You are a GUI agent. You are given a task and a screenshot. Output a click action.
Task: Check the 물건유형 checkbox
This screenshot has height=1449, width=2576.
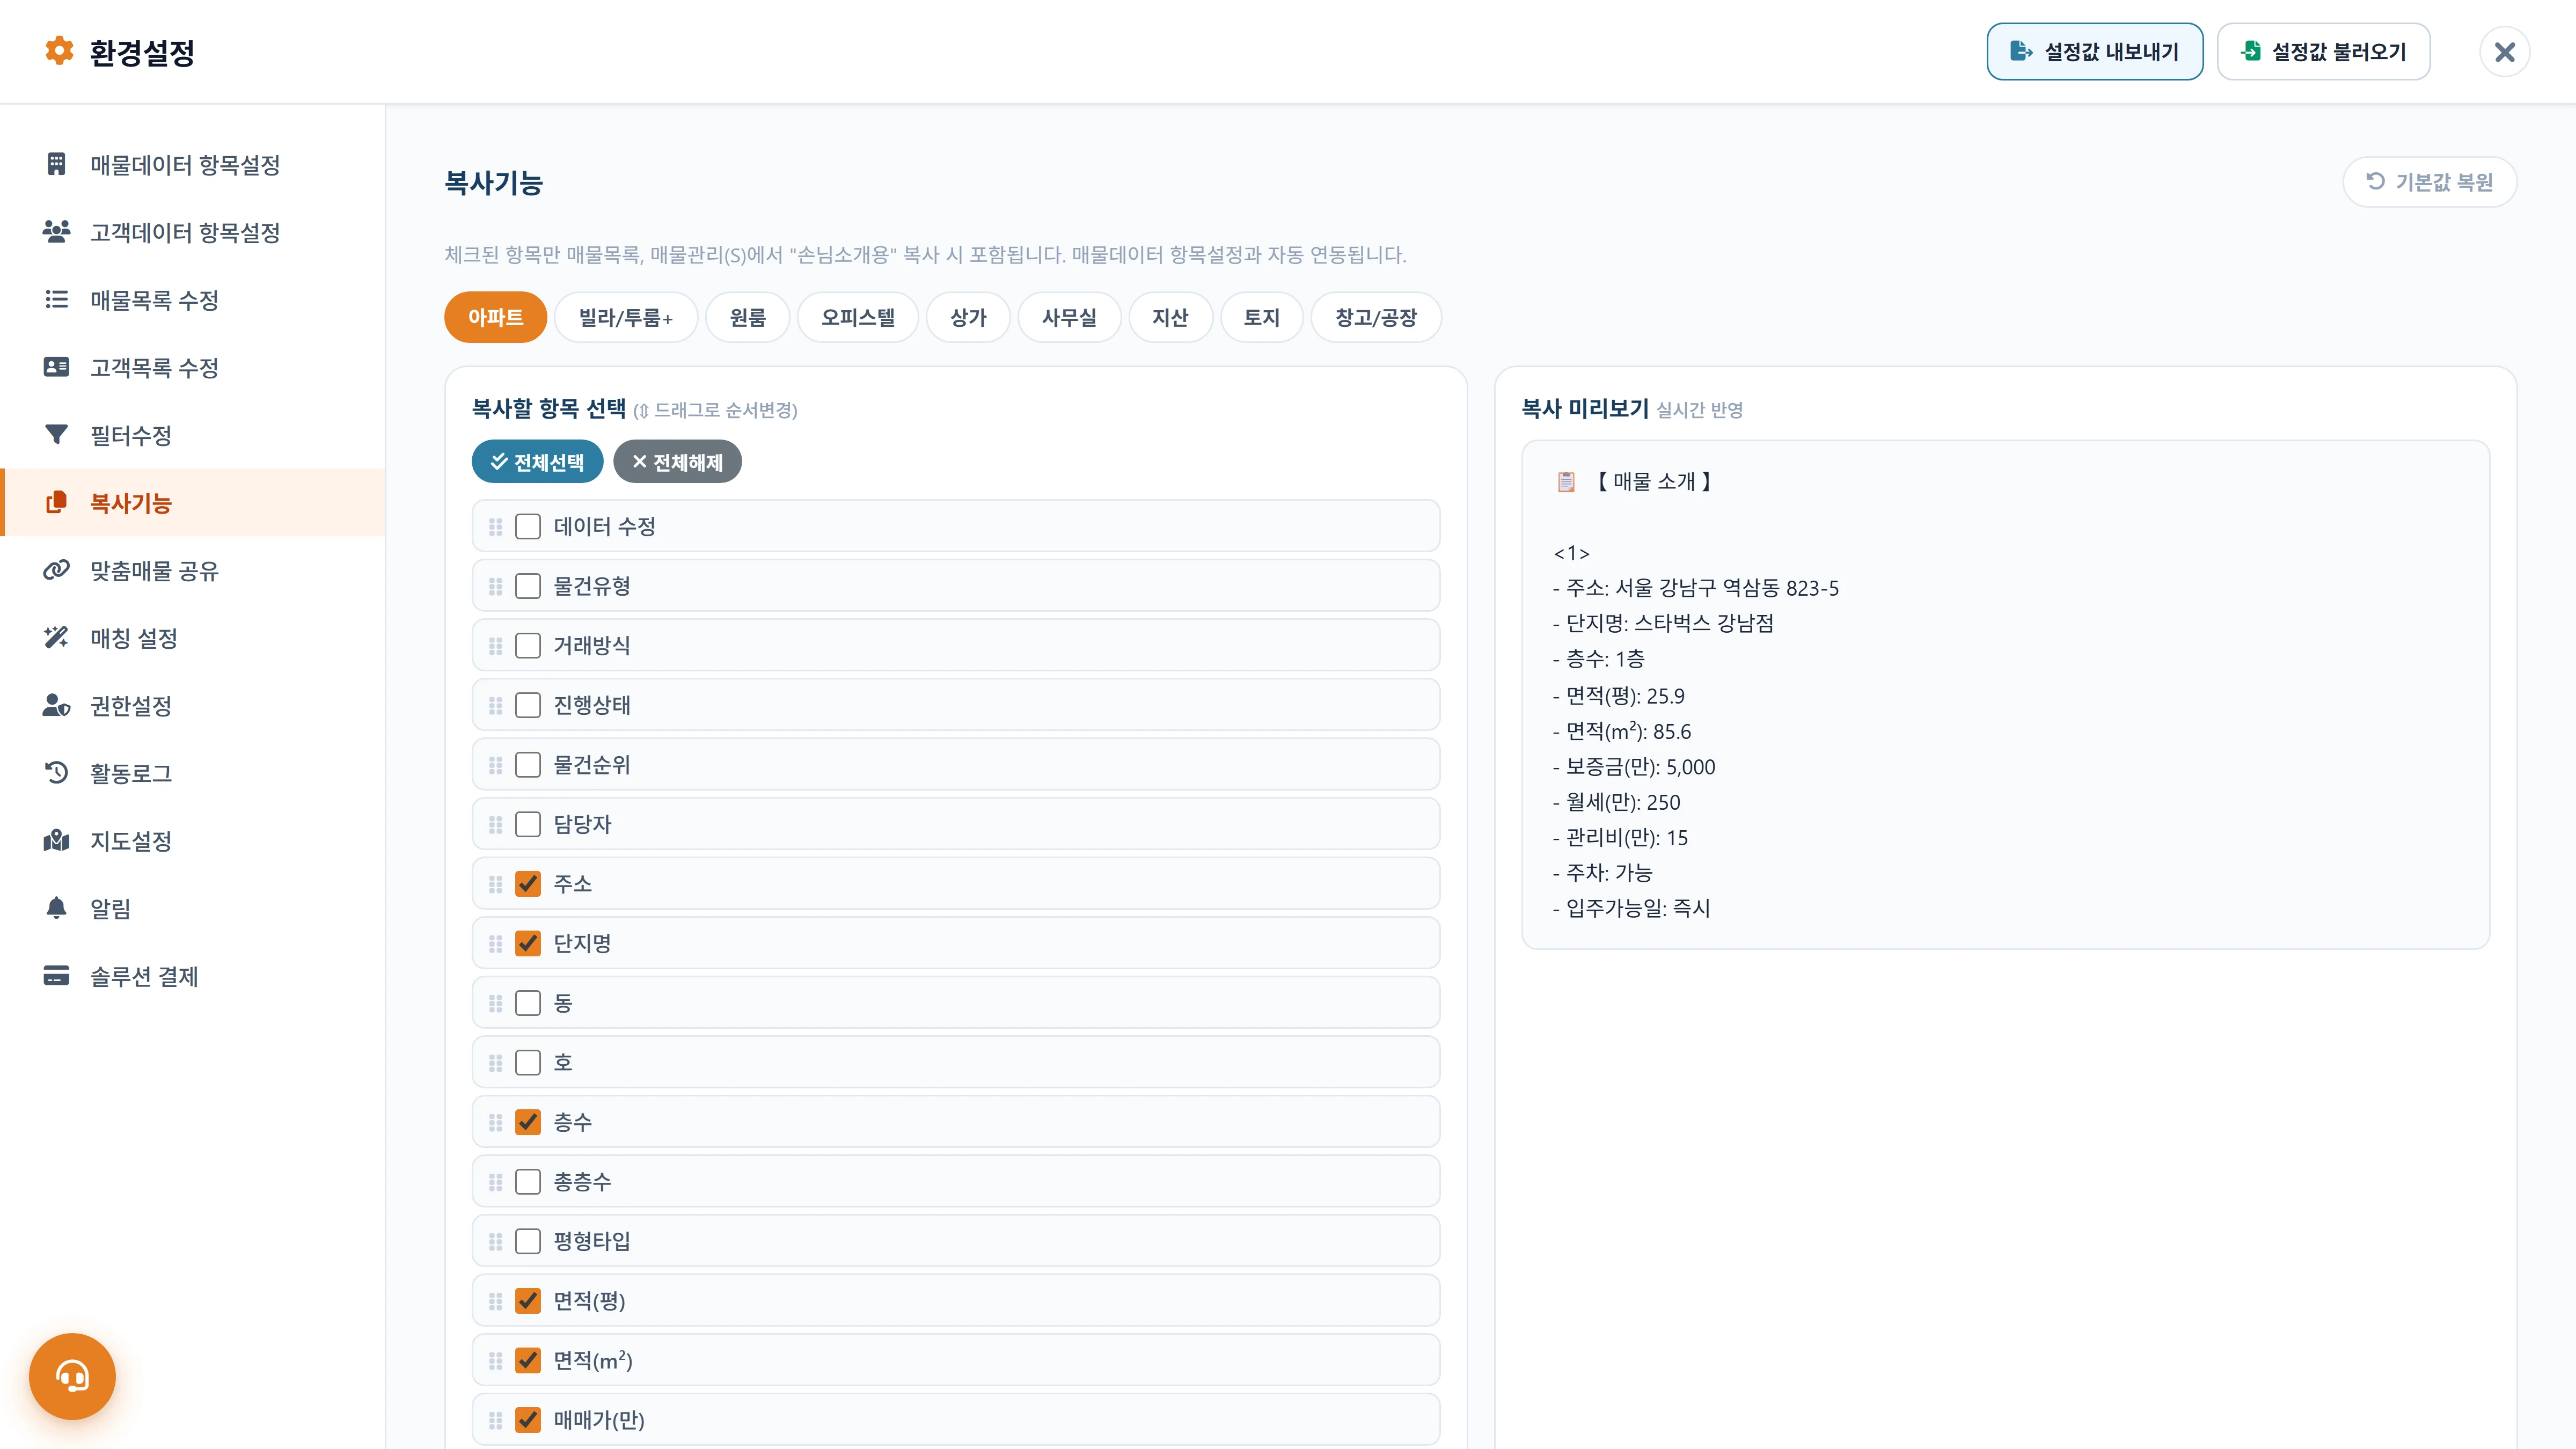[528, 586]
